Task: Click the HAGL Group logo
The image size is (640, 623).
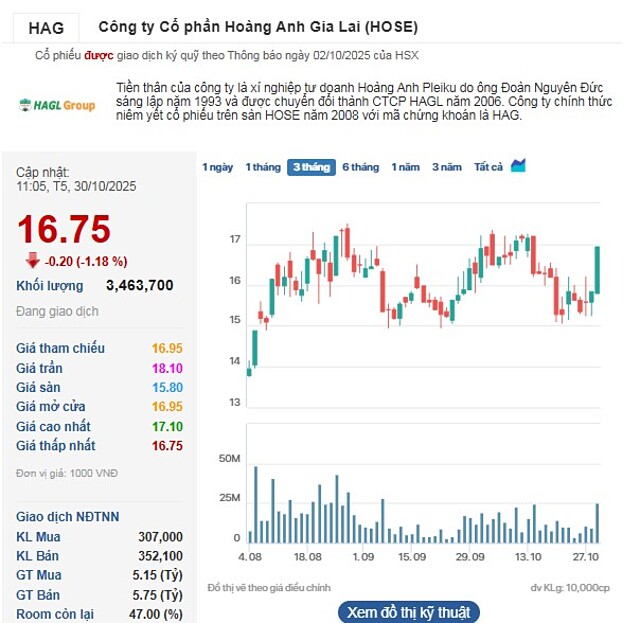Action: (58, 105)
